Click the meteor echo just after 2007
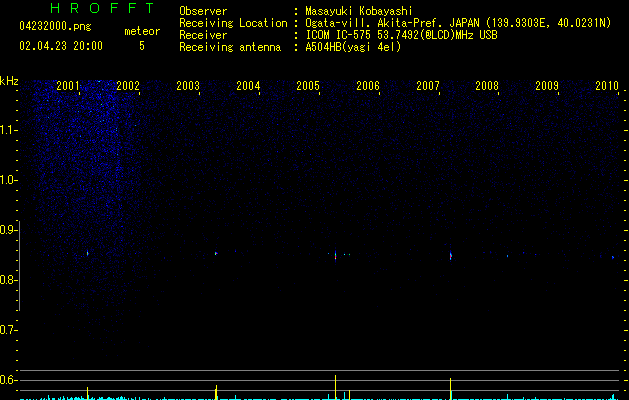Viewport: 629px width, 400px height. [450, 254]
